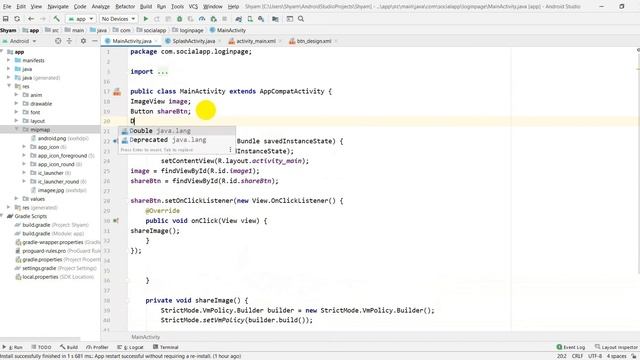Close the activity_main.xml tab
The image size is (640, 360).
pos(280,41)
